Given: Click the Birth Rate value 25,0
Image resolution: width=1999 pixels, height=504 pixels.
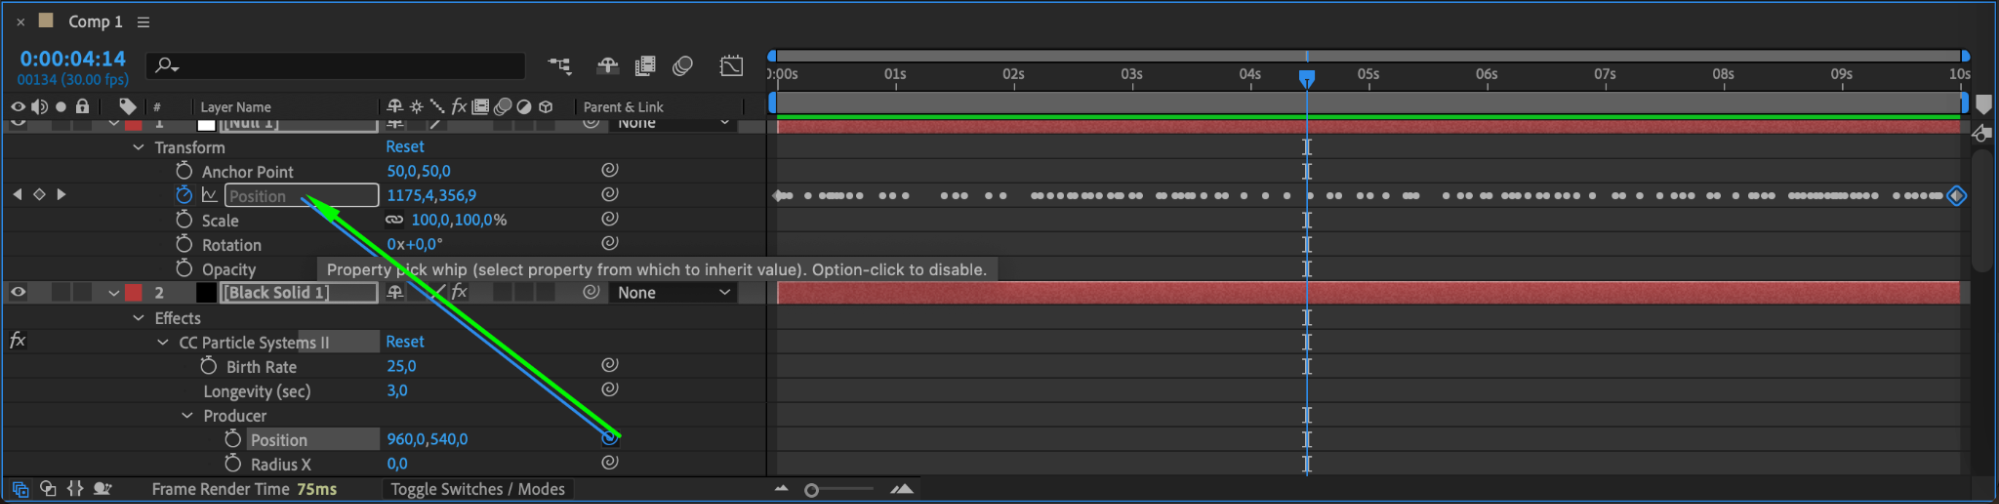Looking at the screenshot, I should pyautogui.click(x=401, y=366).
